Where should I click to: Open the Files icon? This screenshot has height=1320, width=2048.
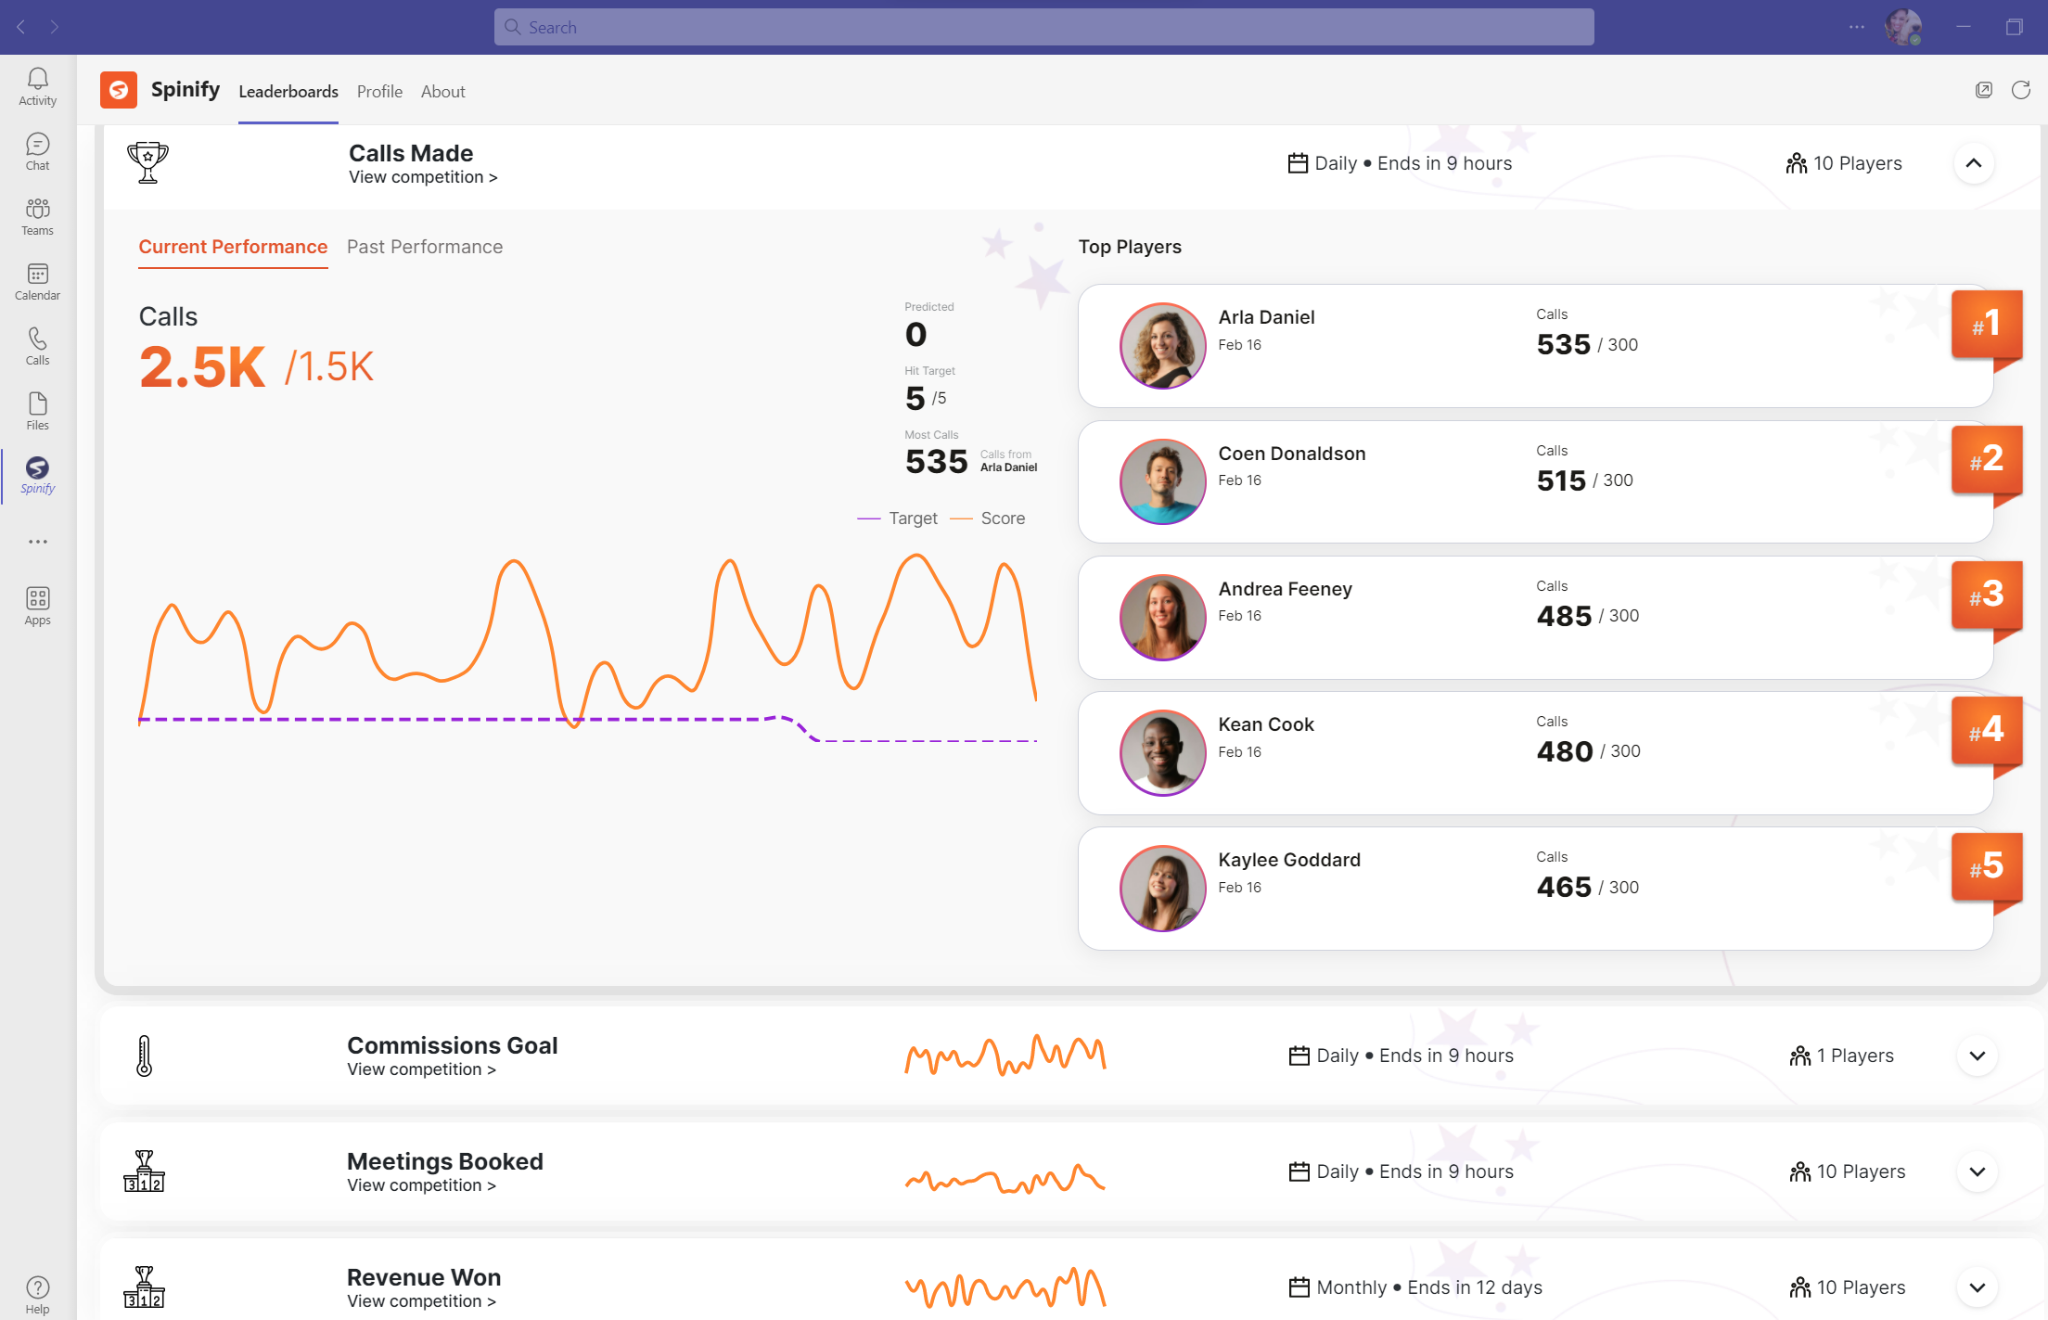pyautogui.click(x=37, y=410)
